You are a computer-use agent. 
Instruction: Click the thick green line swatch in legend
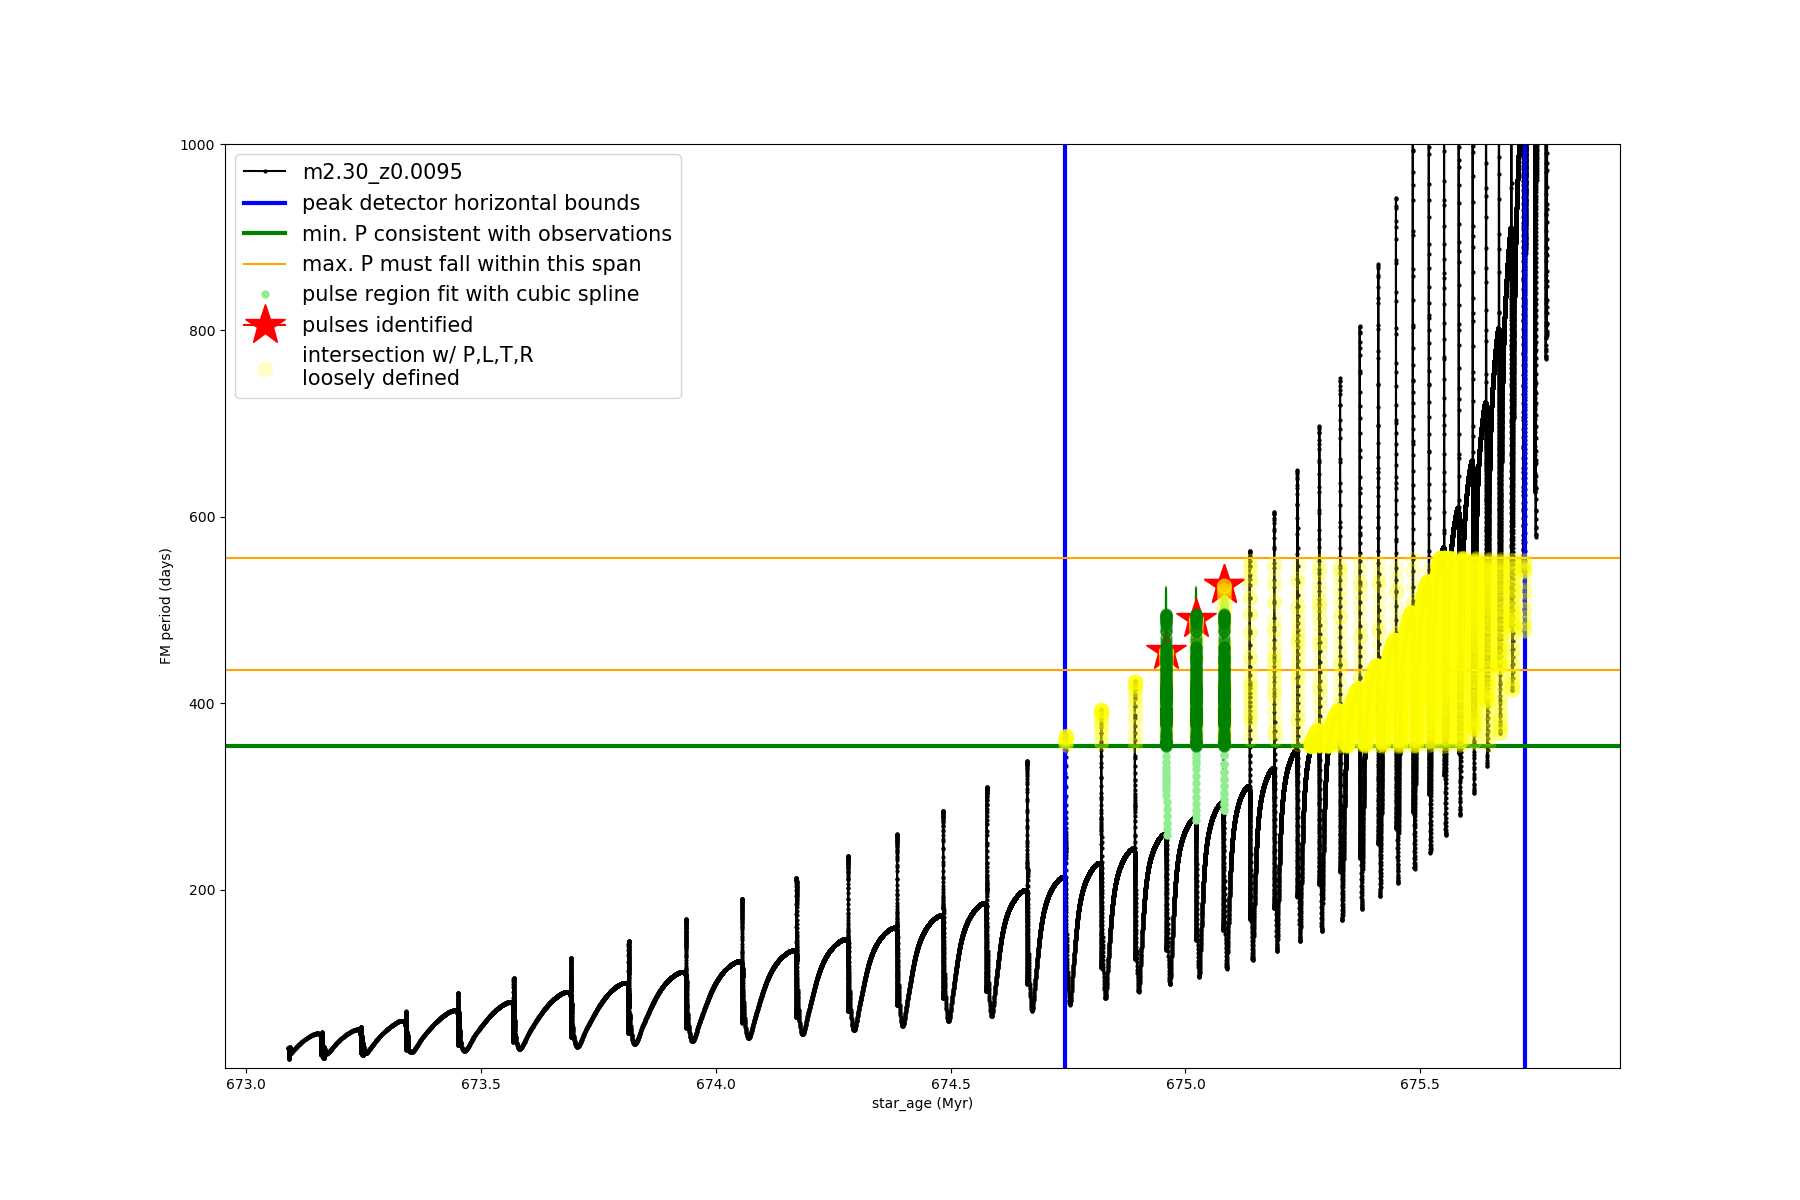[x=265, y=234]
